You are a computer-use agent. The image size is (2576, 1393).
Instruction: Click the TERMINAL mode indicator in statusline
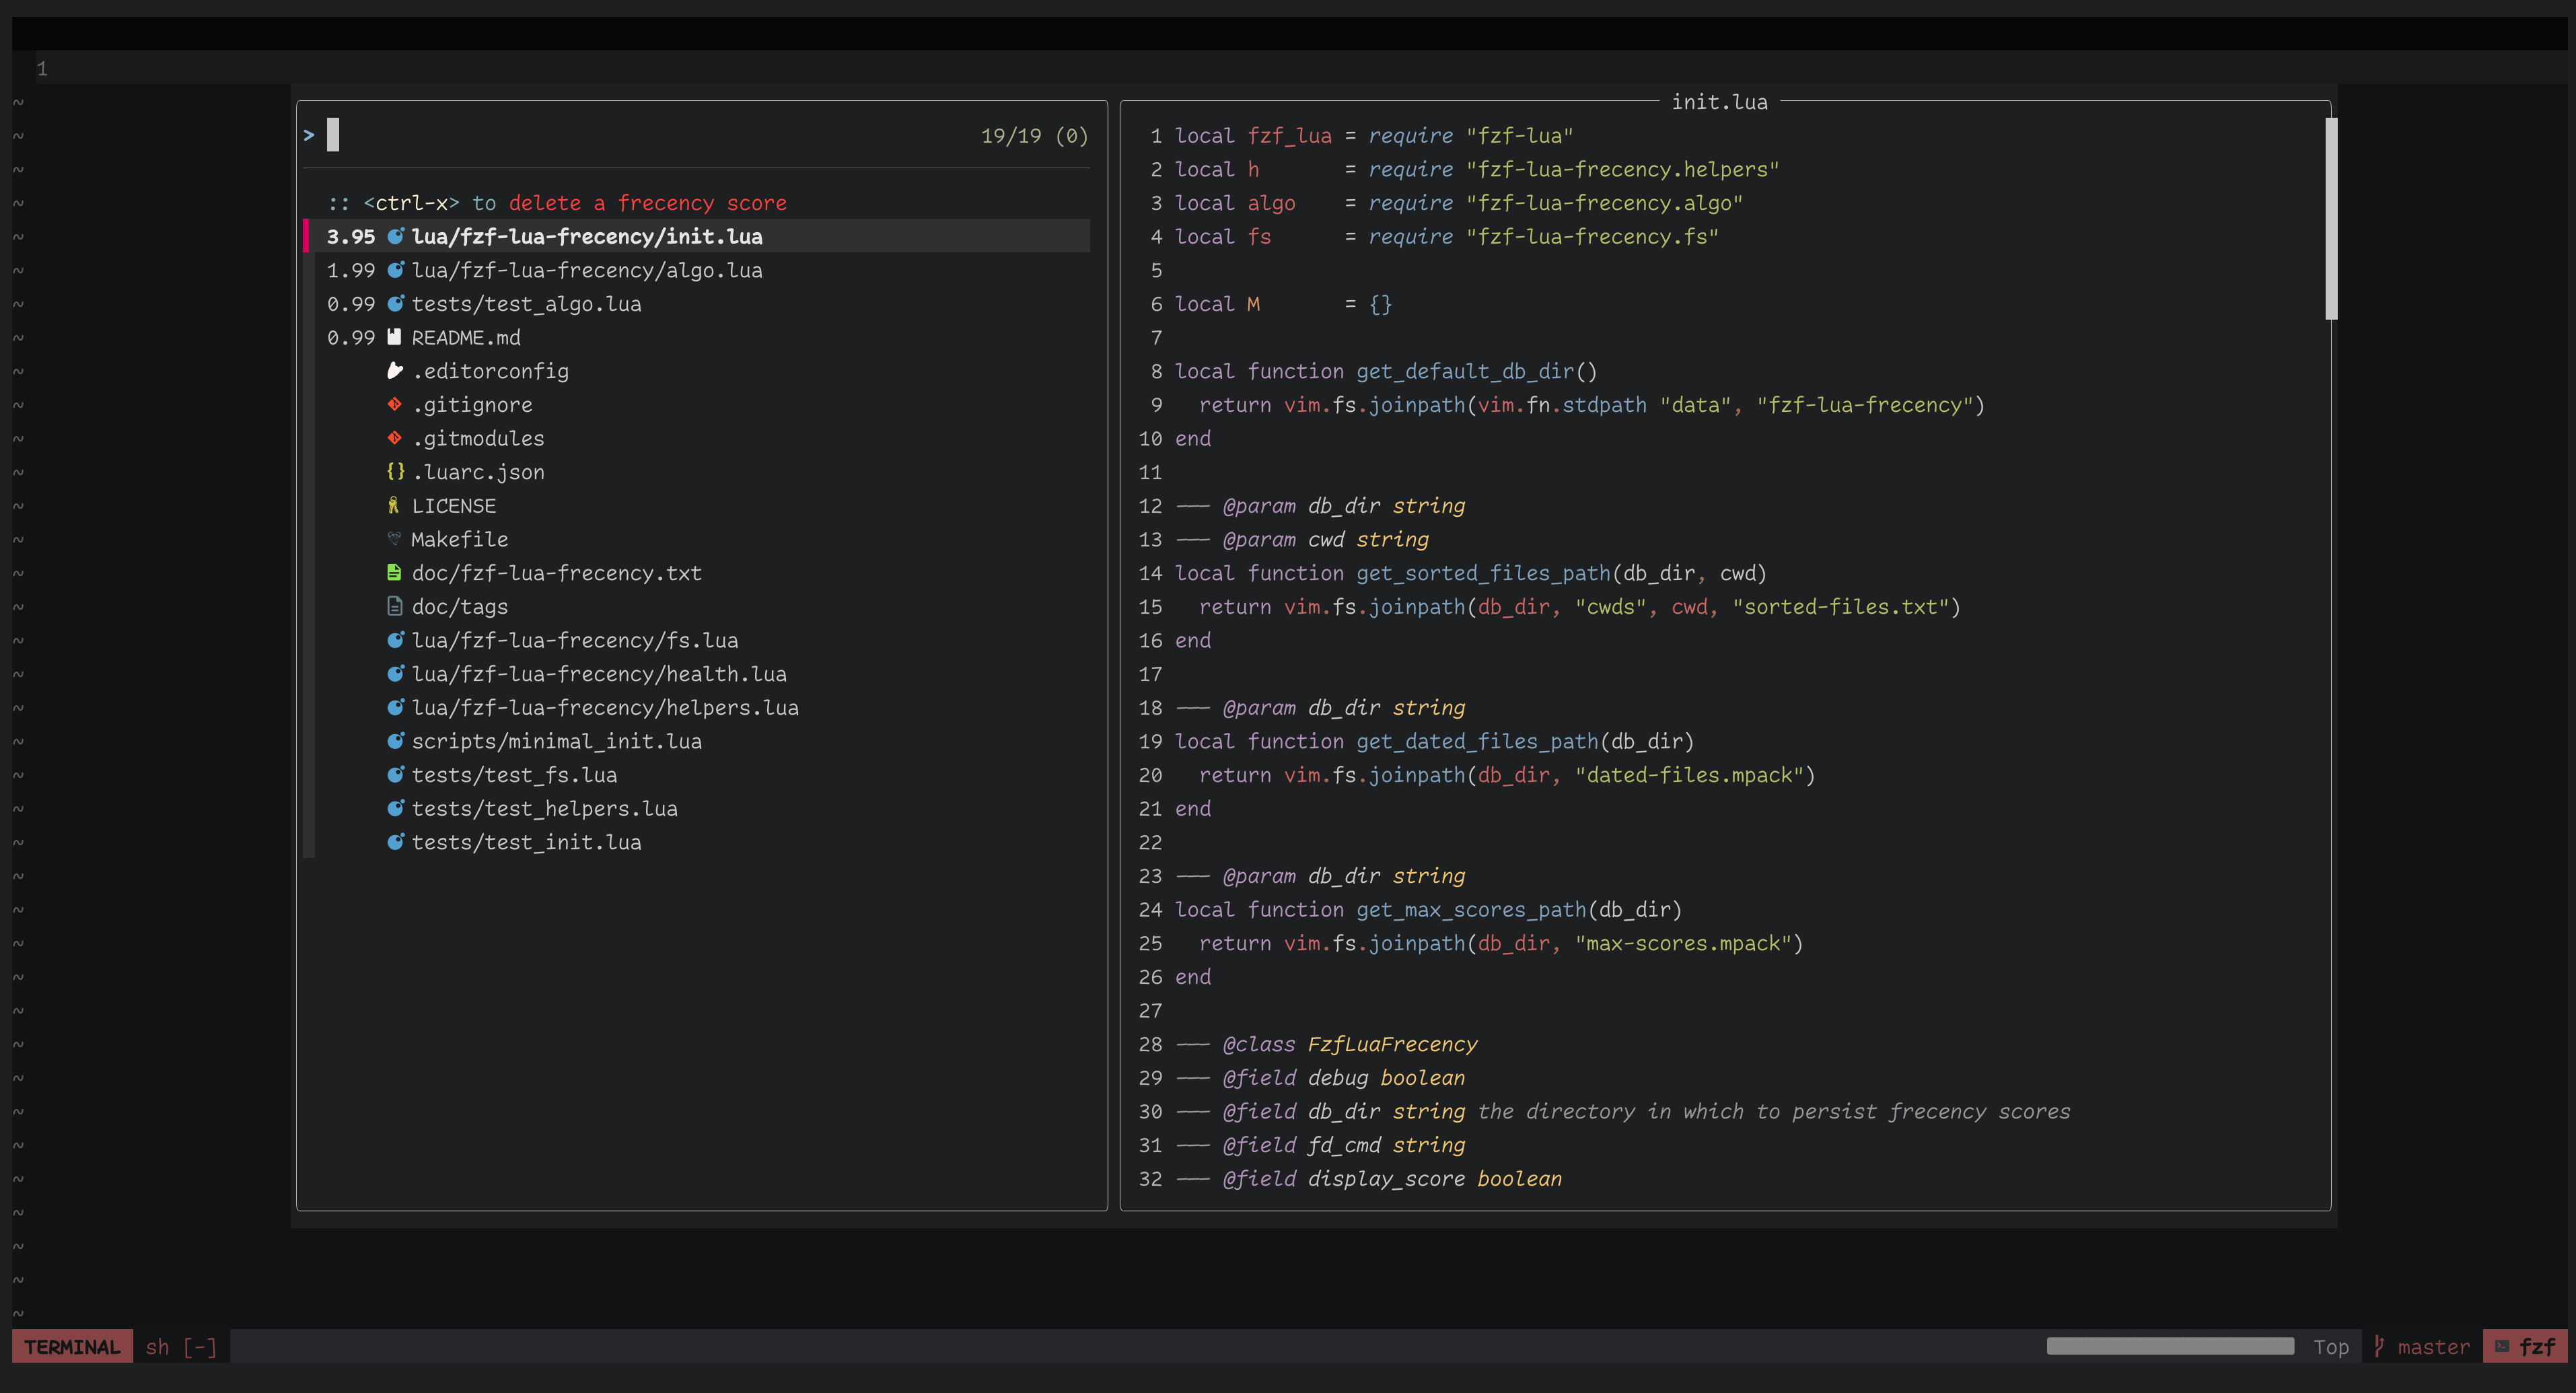point(72,1346)
